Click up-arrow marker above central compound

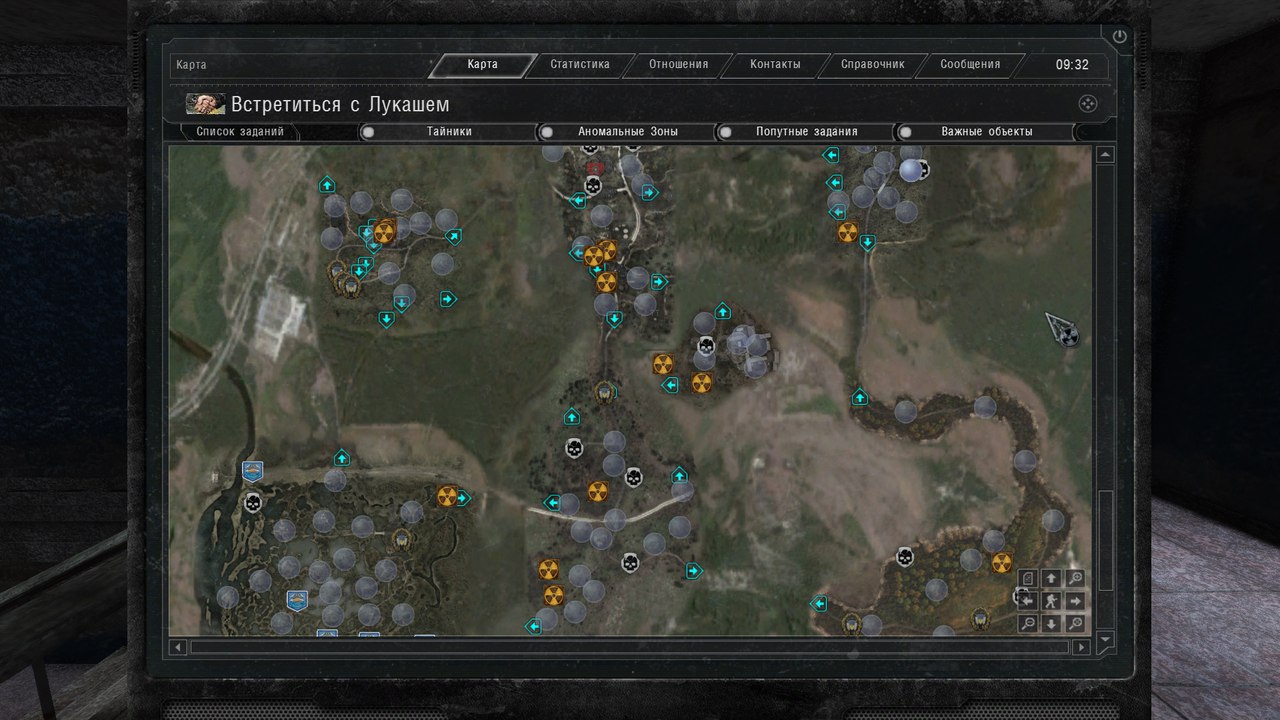(723, 311)
